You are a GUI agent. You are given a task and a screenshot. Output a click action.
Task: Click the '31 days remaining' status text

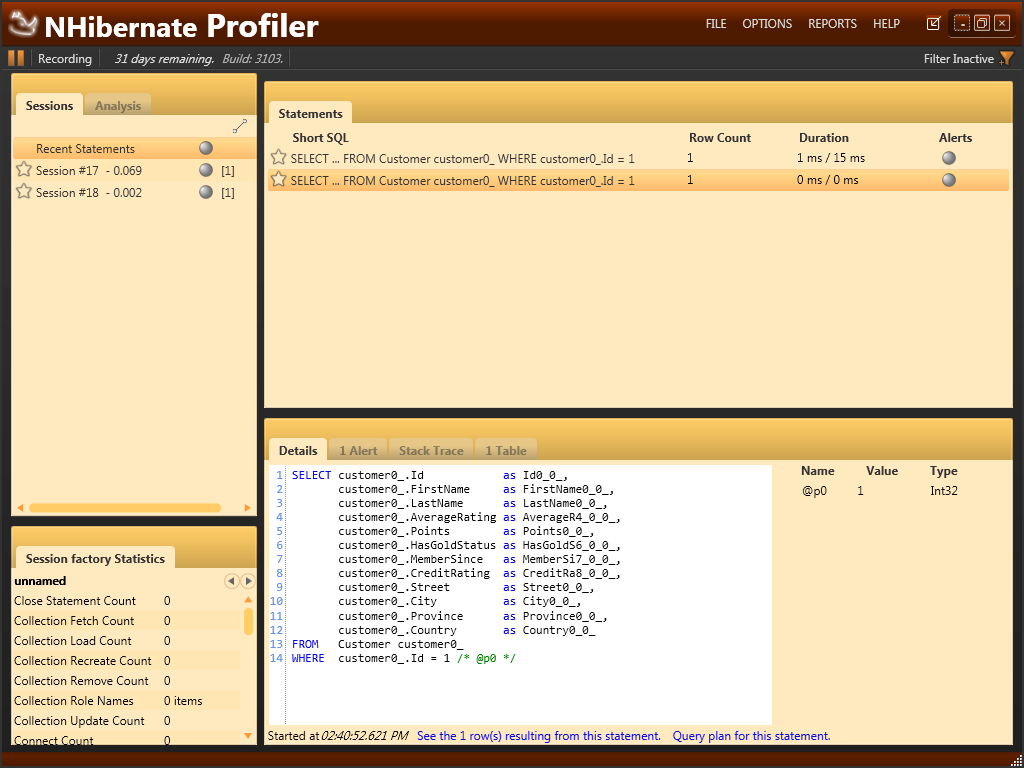164,59
